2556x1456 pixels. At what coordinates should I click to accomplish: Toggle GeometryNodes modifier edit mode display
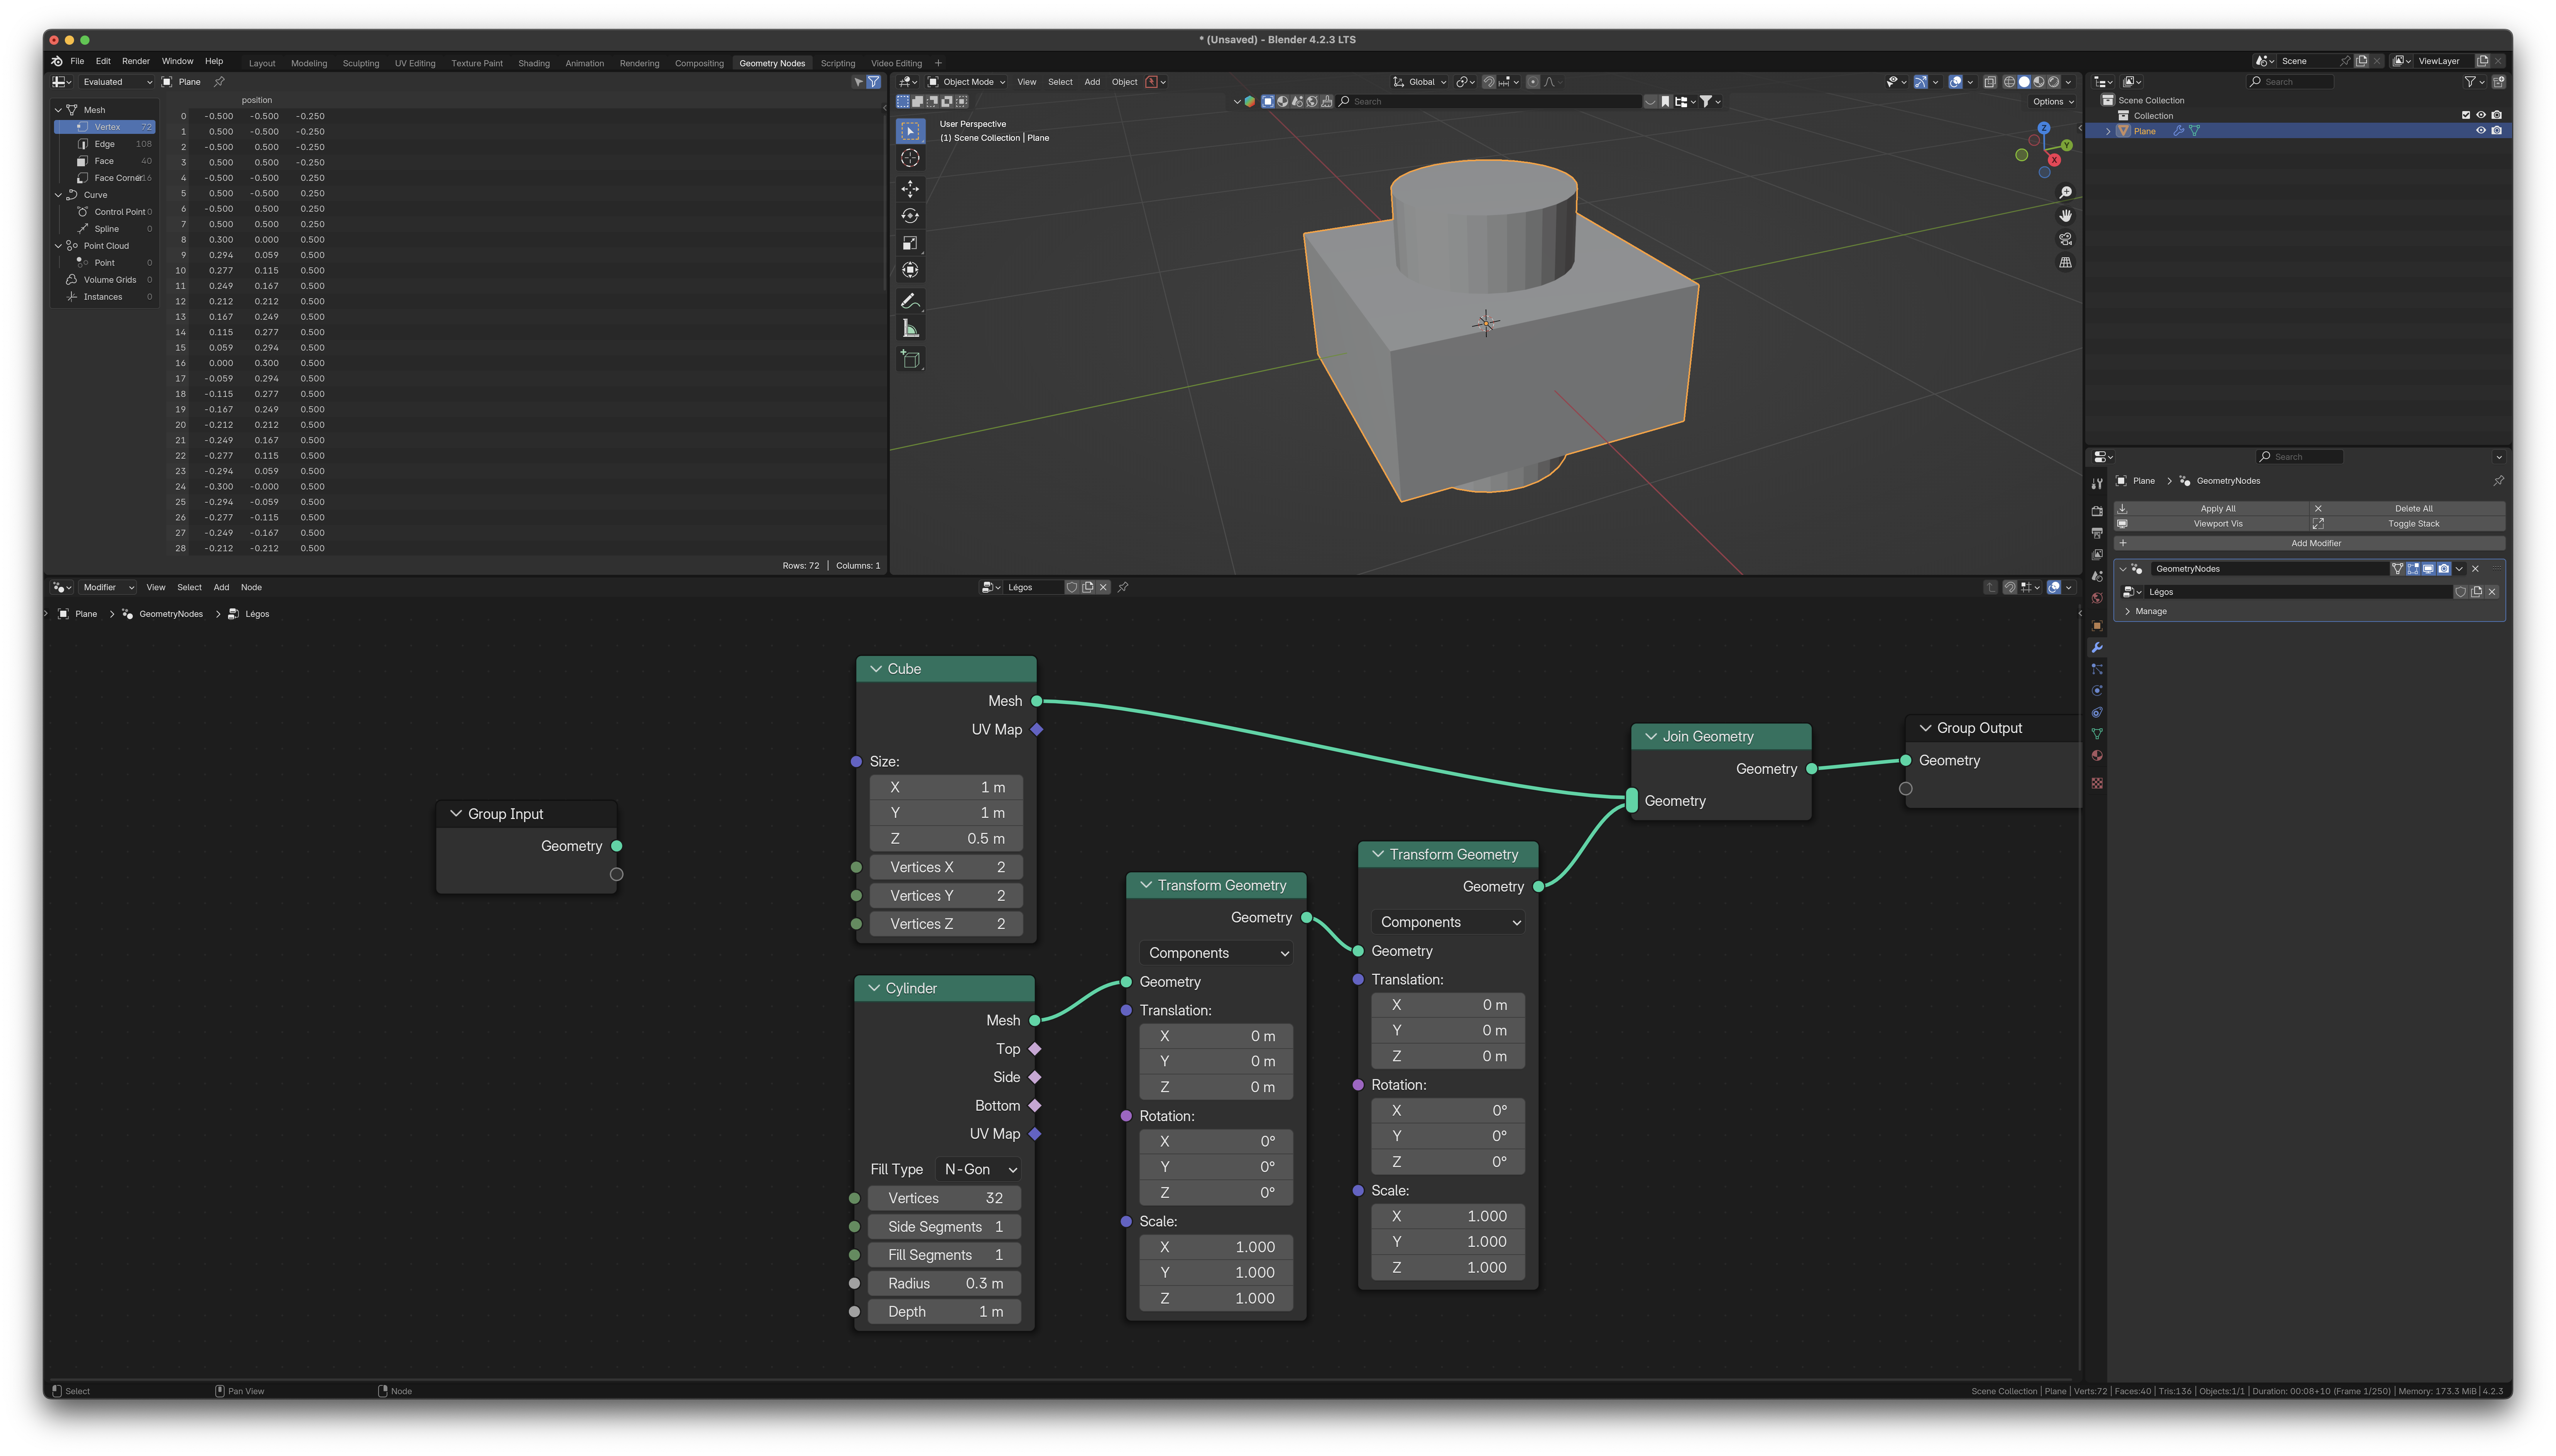(2413, 569)
